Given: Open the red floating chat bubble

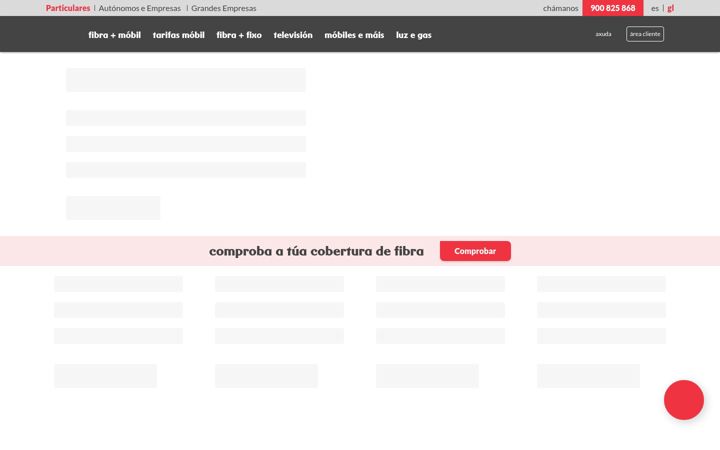Looking at the screenshot, I should click(684, 400).
